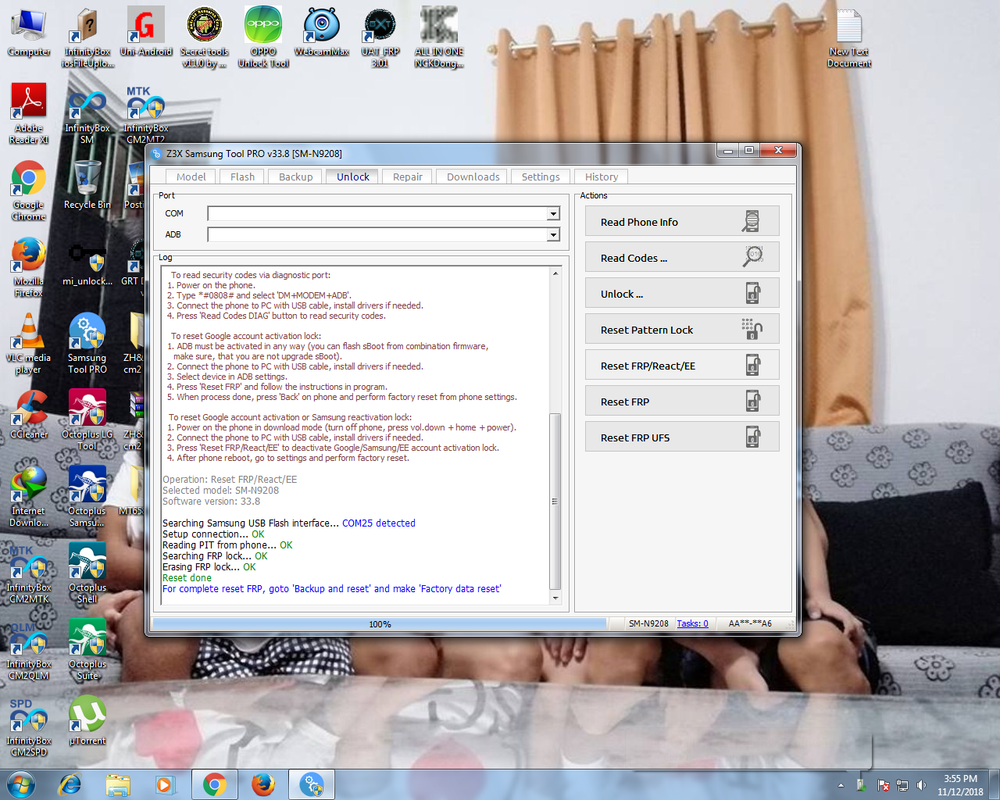The width and height of the screenshot is (1000, 800).
Task: Launch InfinityBox CM2QLM shortcut
Action: pyautogui.click(x=29, y=649)
